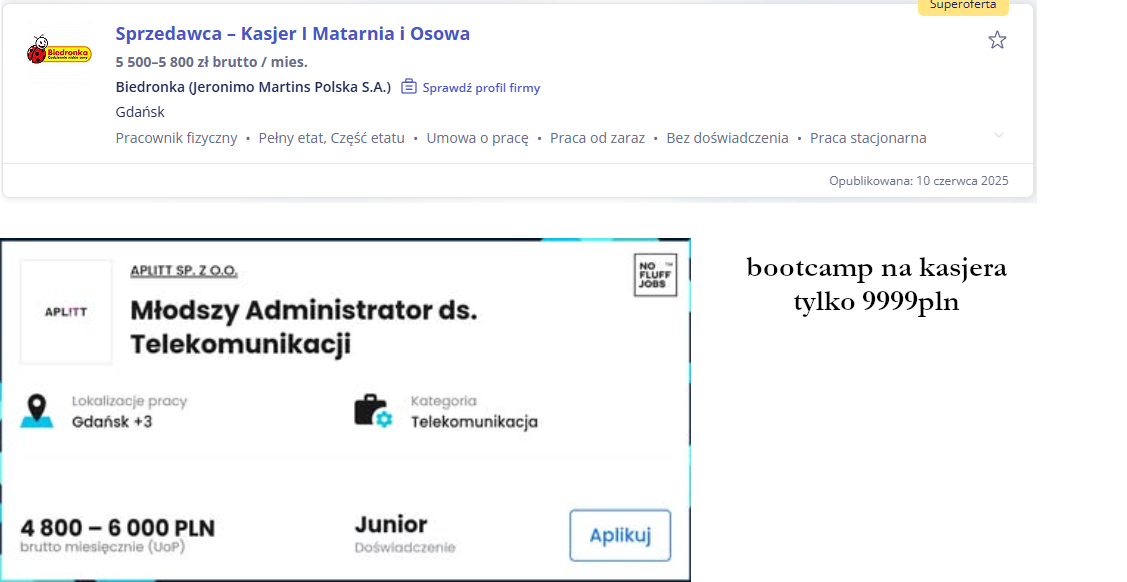The image size is (1127, 582).
Task: Click the Praca od zaraz tag
Action: [597, 138]
